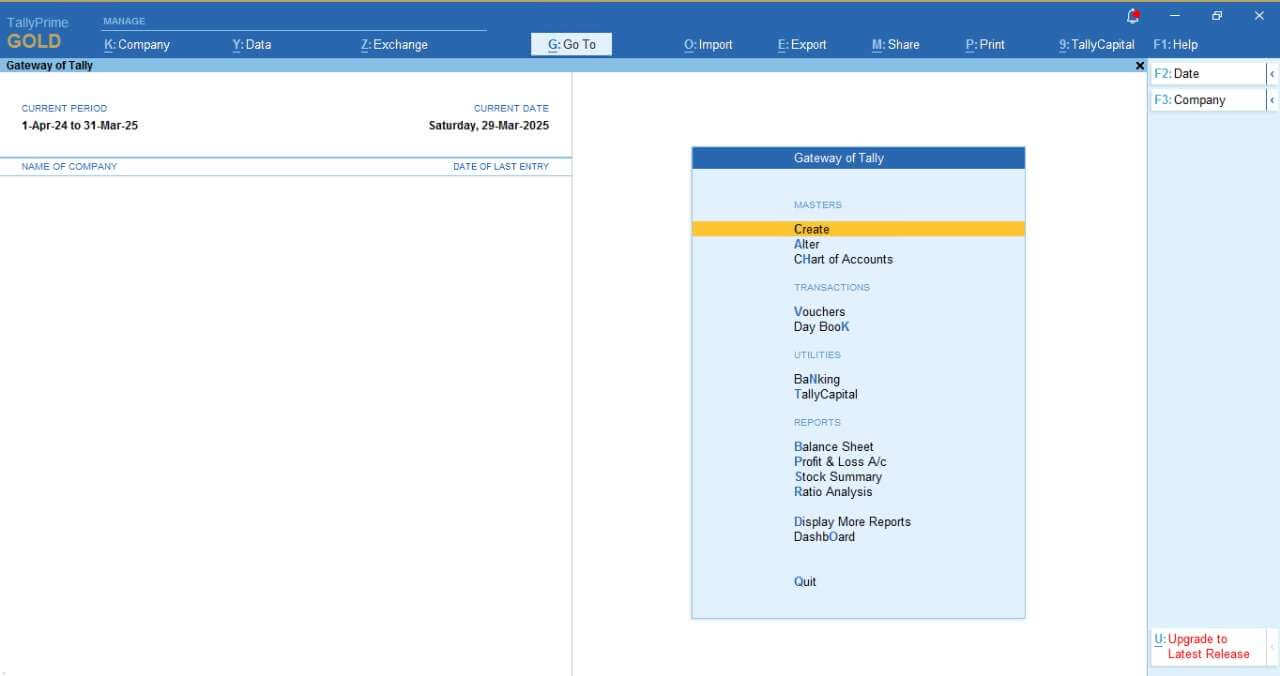Open the Balance Sheet report
This screenshot has height=676, width=1280.
click(x=834, y=447)
